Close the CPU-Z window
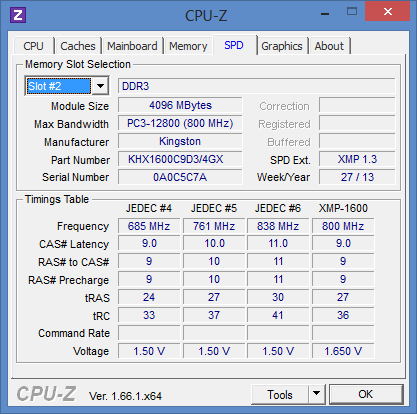This screenshot has width=417, height=414. (x=388, y=12)
